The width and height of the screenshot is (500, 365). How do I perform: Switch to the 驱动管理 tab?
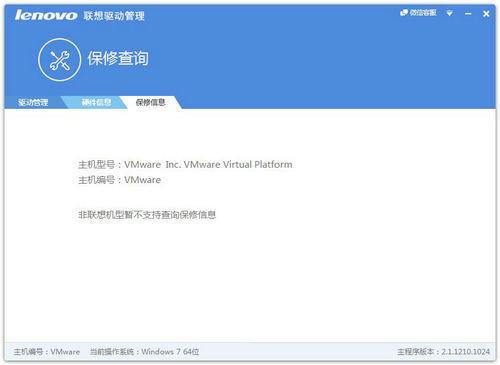point(33,102)
